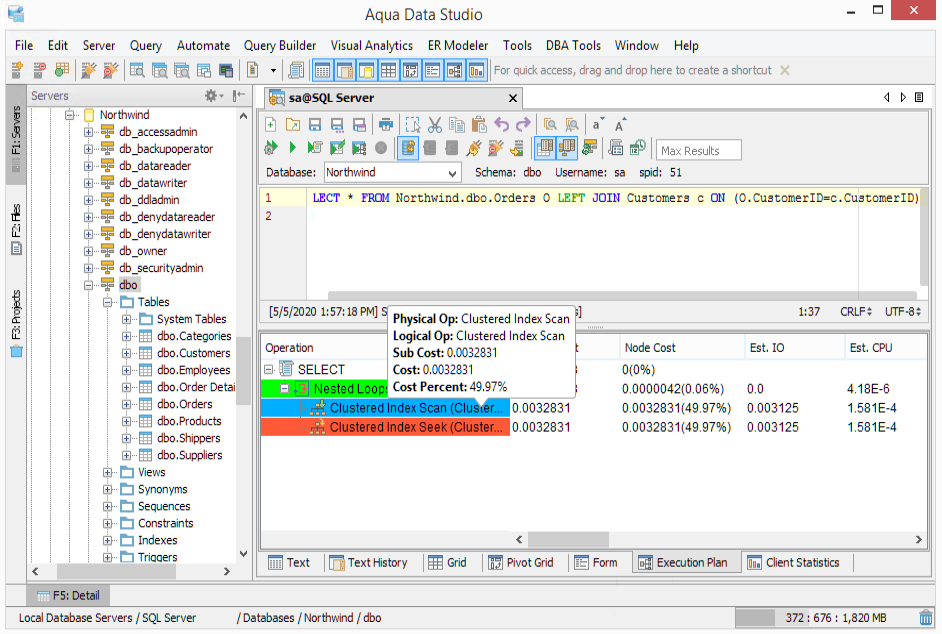Screen dimensions: 942x634
Task: Click the trash can icon in status bar
Action: tap(928, 618)
